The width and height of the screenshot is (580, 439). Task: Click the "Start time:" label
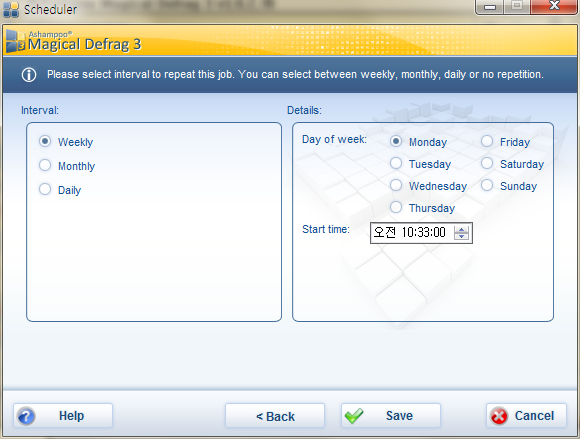point(326,229)
